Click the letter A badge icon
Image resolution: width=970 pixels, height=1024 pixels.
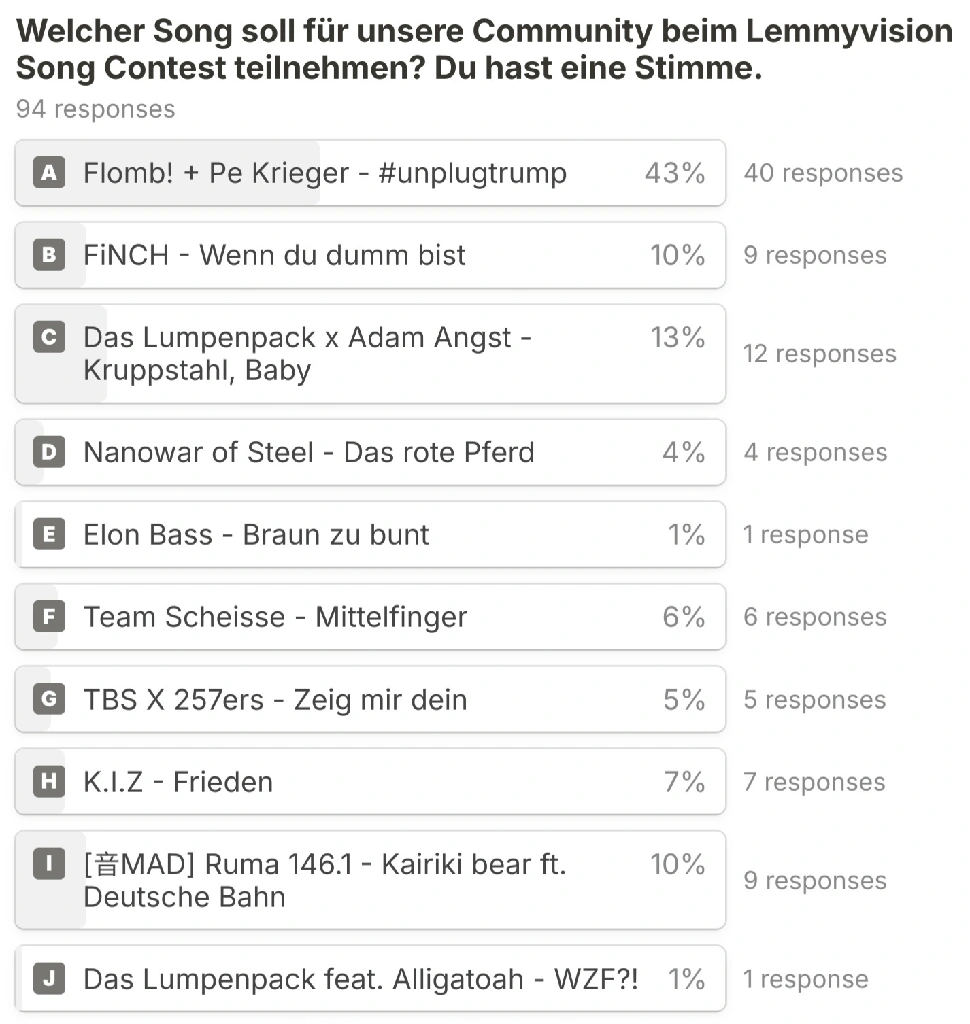[49, 172]
